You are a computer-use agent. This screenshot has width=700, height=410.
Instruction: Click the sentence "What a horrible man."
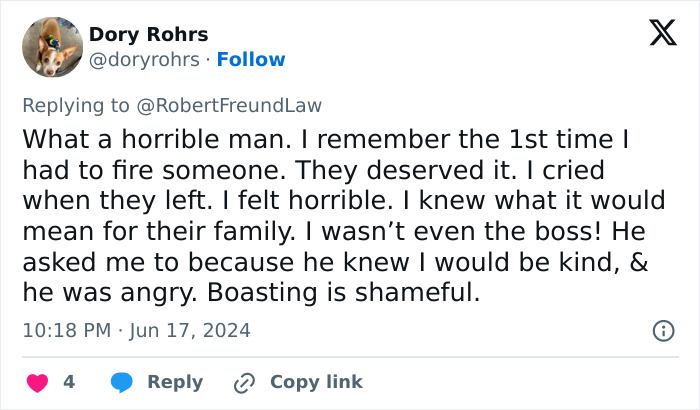(x=122, y=138)
